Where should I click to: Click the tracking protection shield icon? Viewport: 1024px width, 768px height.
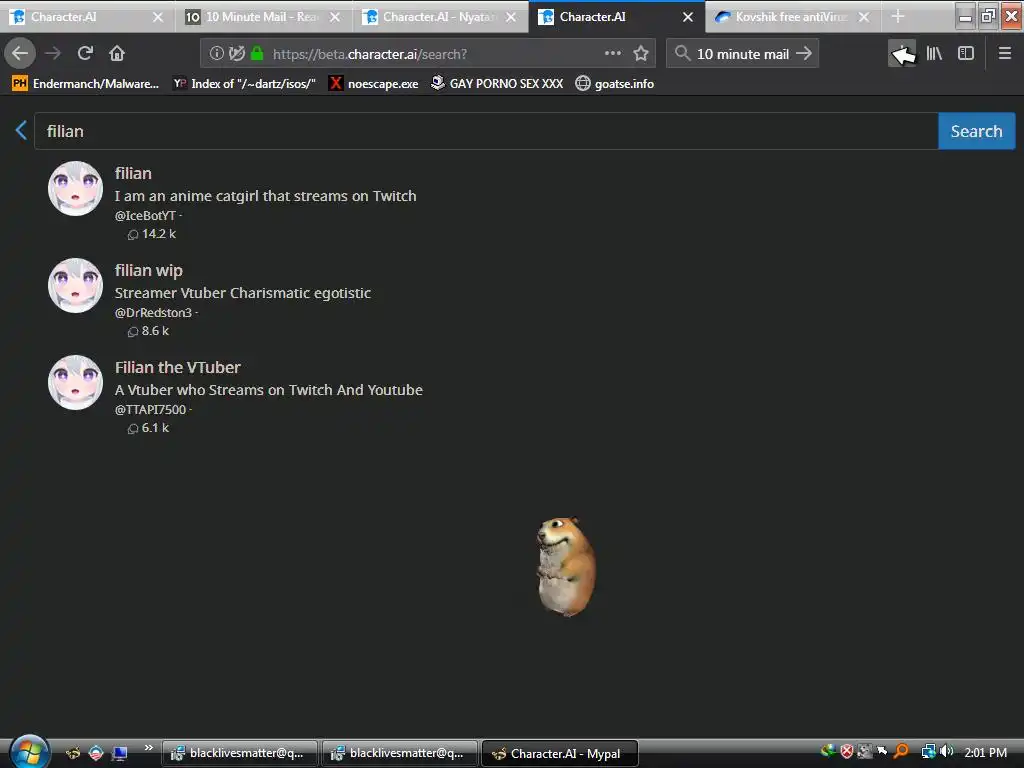coord(237,54)
